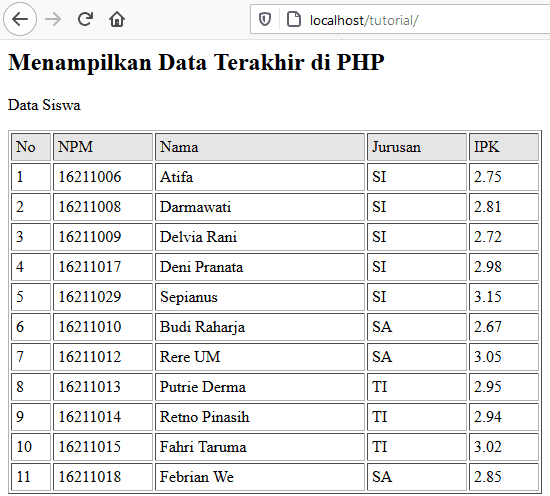Select NPM cell 16211029

[x=103, y=297]
